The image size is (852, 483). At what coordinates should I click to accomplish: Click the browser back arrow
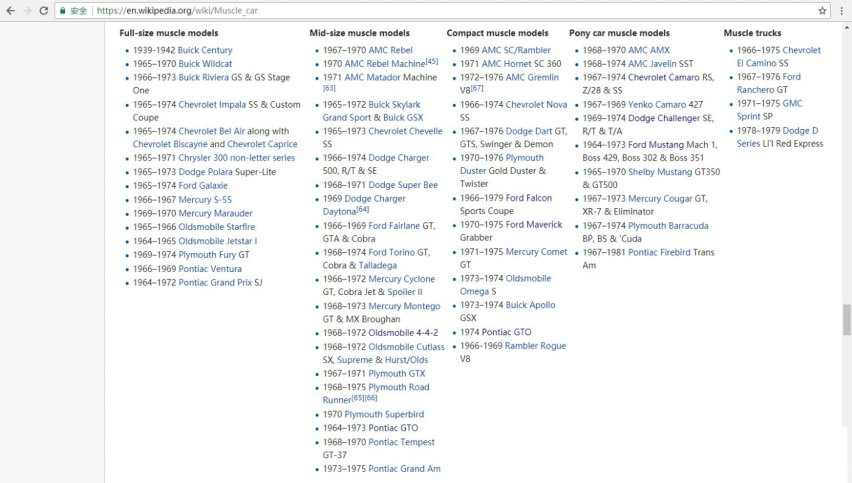tap(10, 10)
